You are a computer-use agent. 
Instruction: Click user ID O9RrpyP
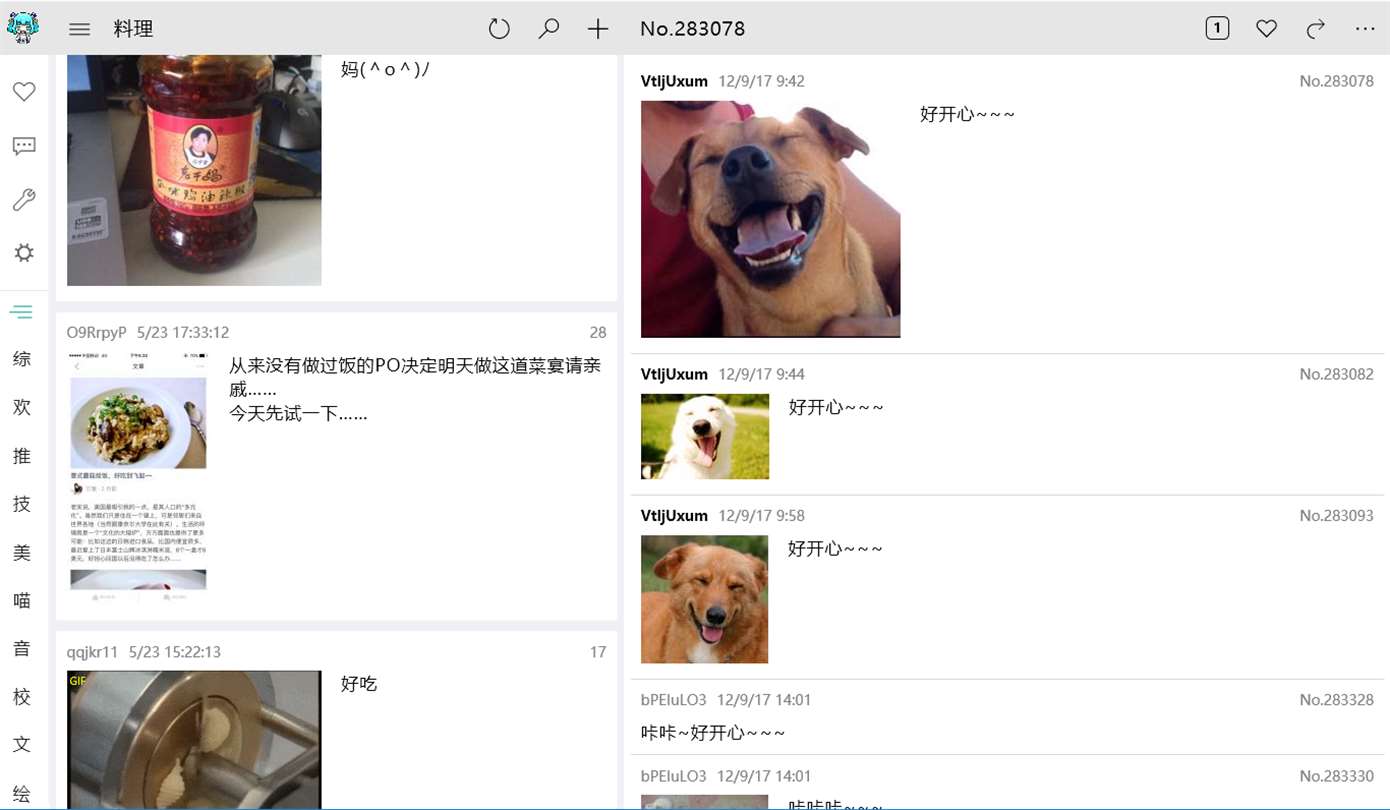(x=97, y=332)
